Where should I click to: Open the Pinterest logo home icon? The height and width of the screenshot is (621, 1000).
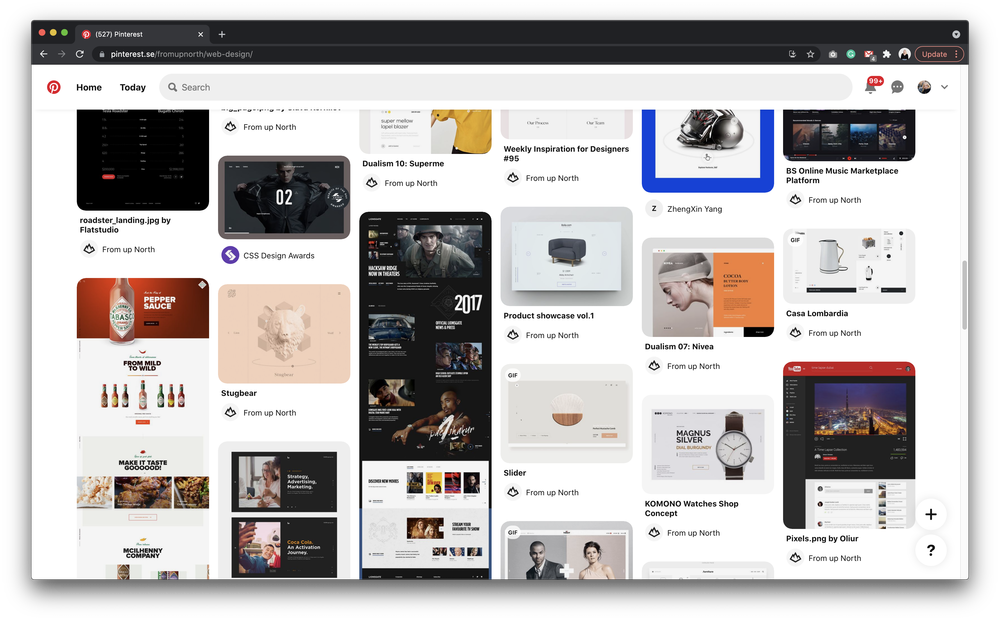click(x=54, y=87)
